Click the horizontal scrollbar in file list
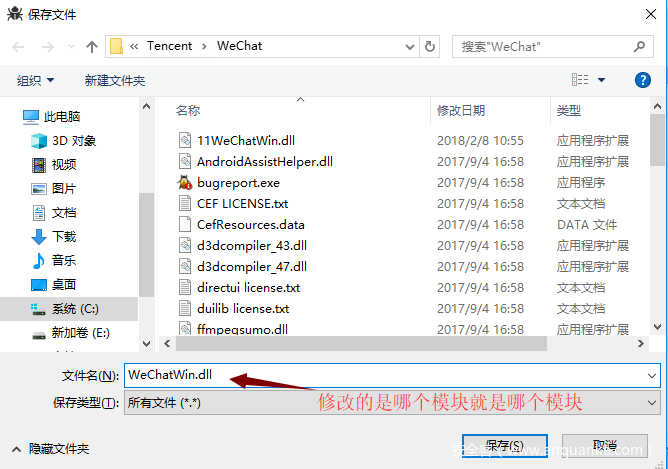Screen dimensions: 668x469 (x=361, y=343)
